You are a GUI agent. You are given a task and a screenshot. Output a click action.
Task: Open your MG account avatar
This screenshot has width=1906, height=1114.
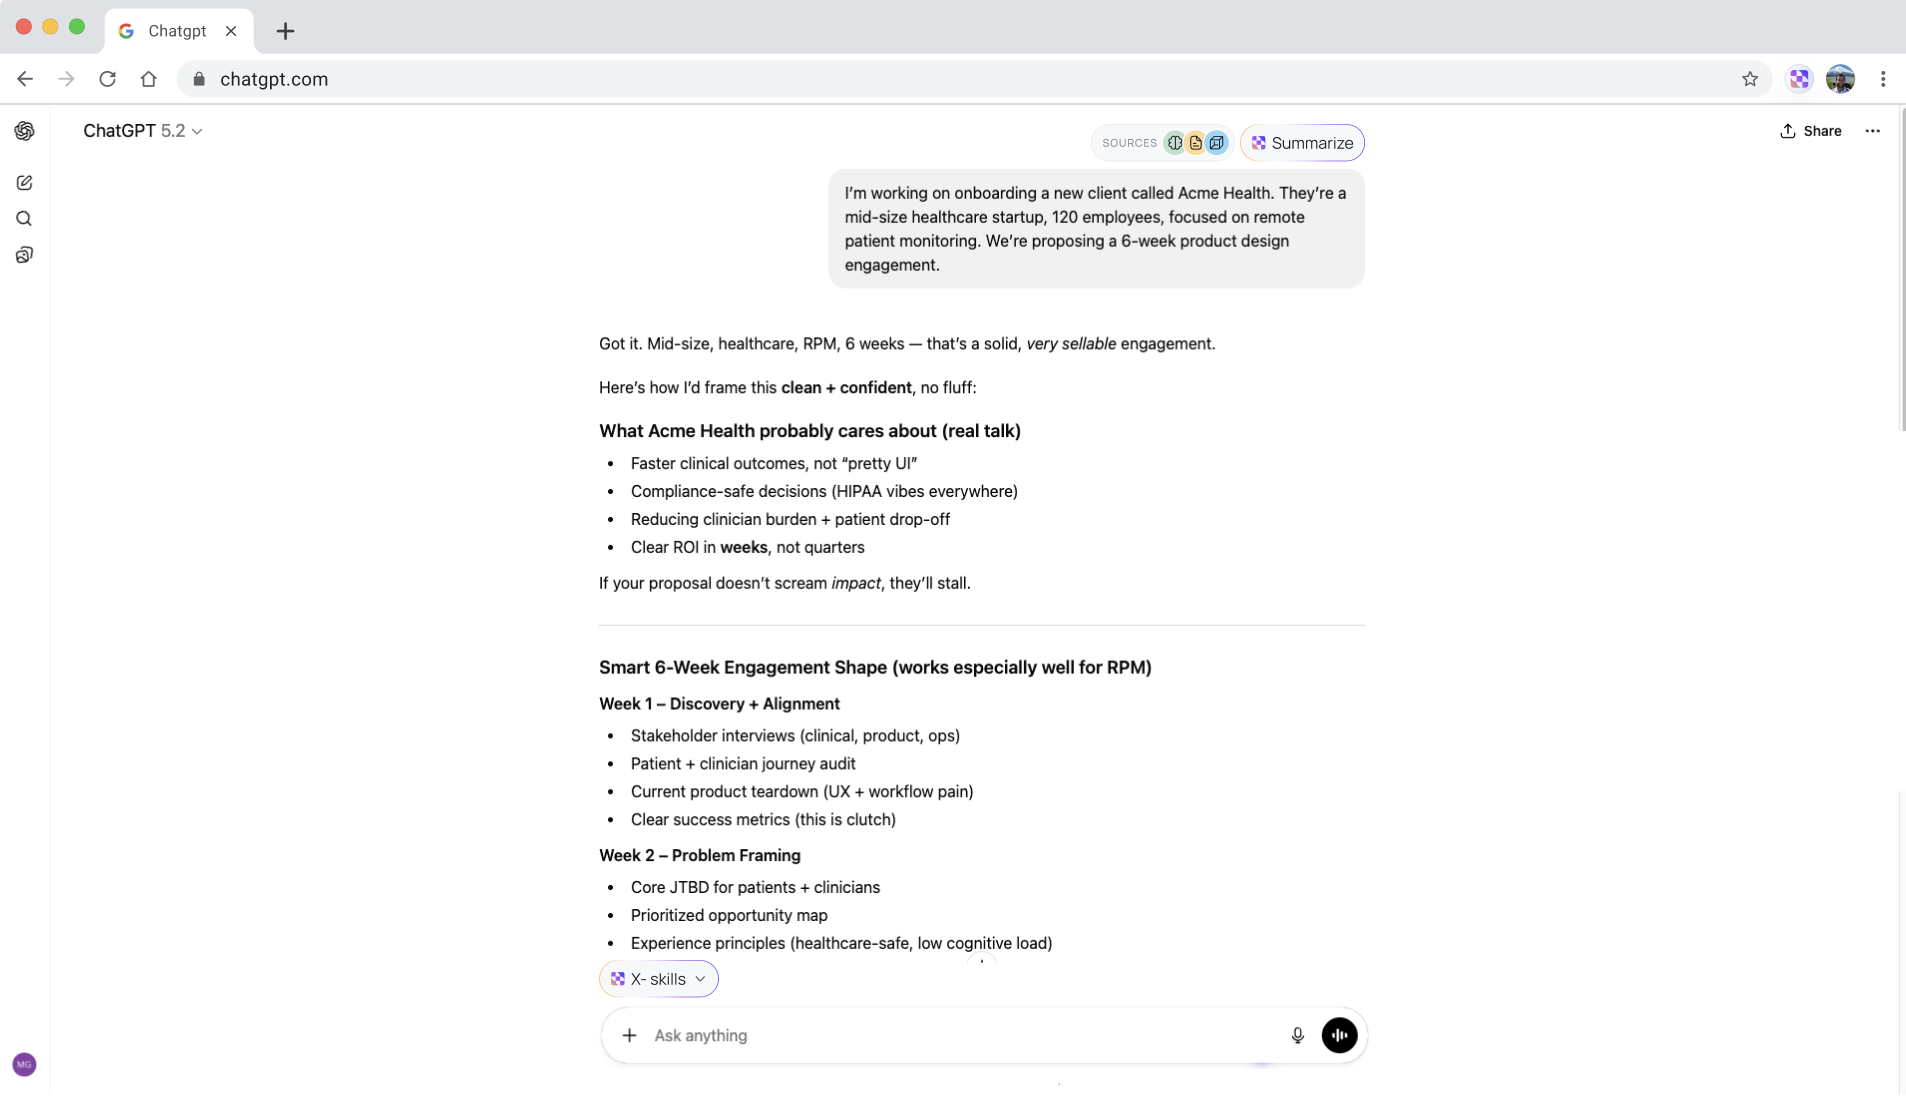[23, 1063]
